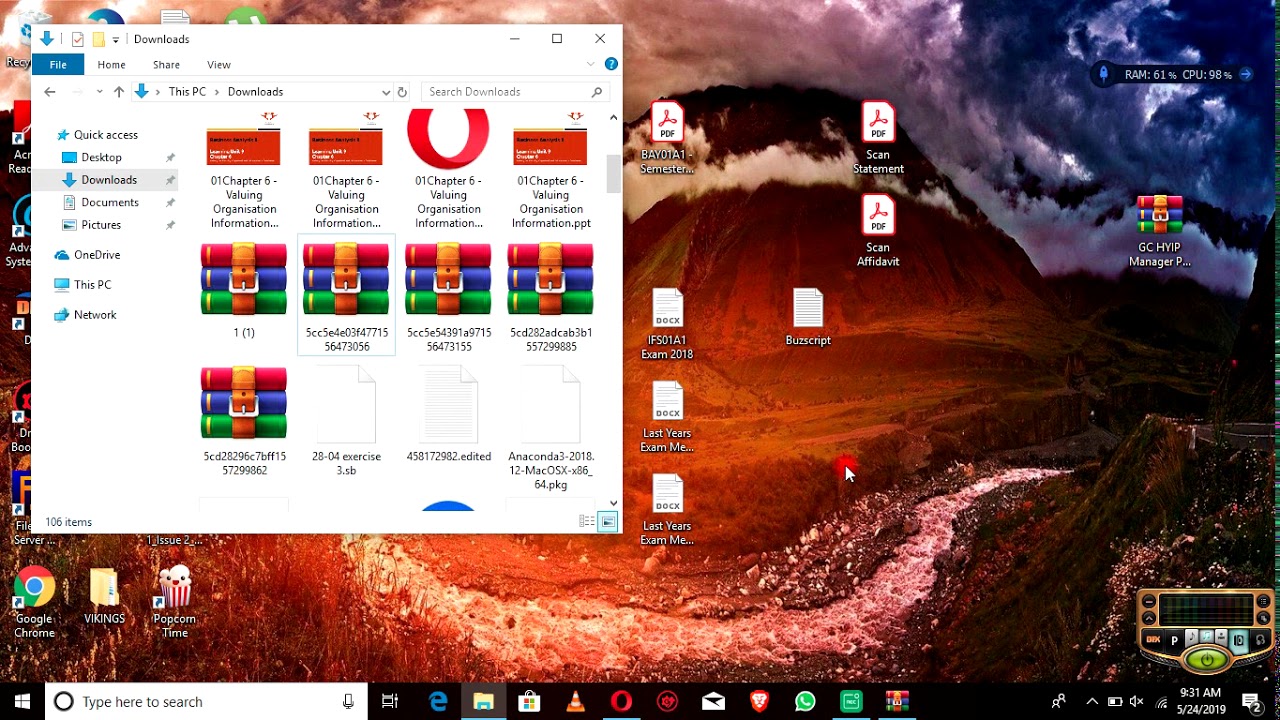1280x720 pixels.
Task: Select archive 5cc5e4e03f4771556473056
Action: [x=346, y=296]
